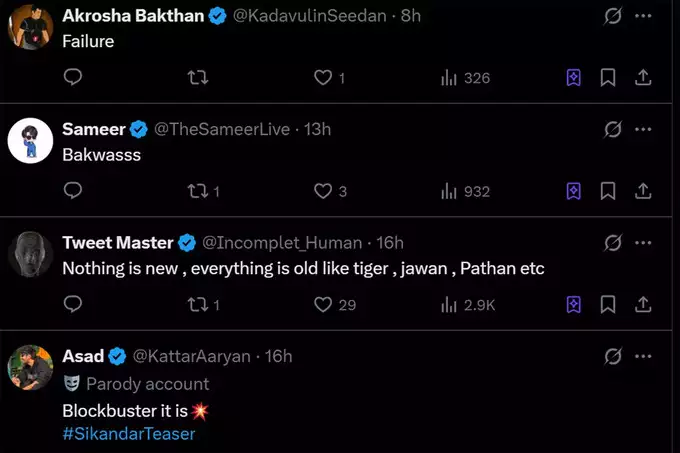Expand three-dot menu on Tweet Master's tweet
The height and width of the screenshot is (453, 680).
click(x=643, y=242)
